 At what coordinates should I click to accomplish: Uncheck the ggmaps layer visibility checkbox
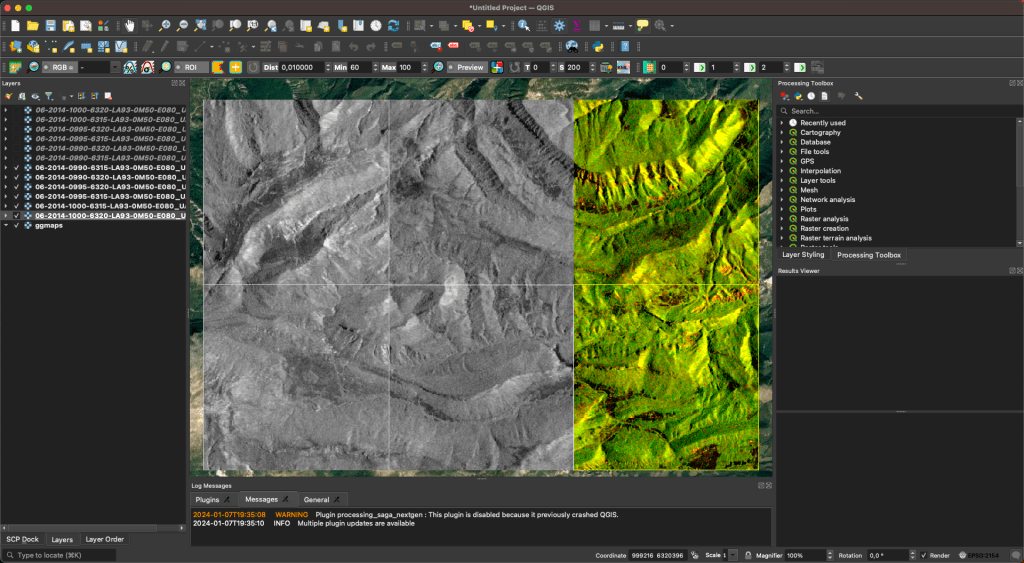coord(16,225)
